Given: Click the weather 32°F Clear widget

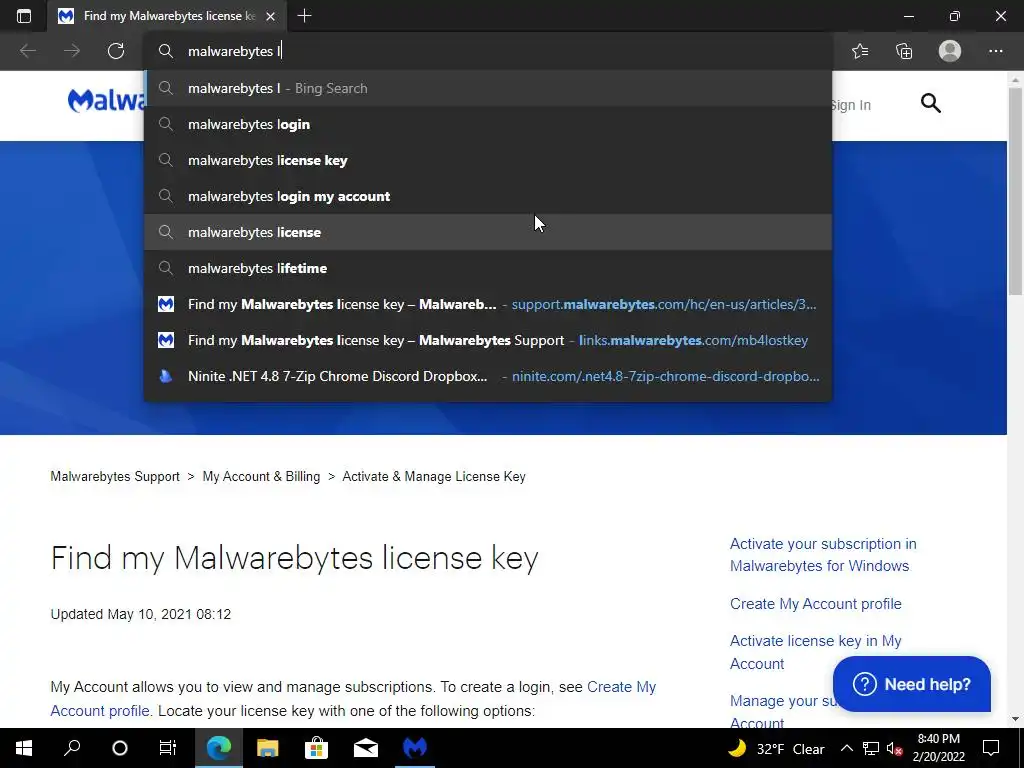Looking at the screenshot, I should click(x=776, y=748).
